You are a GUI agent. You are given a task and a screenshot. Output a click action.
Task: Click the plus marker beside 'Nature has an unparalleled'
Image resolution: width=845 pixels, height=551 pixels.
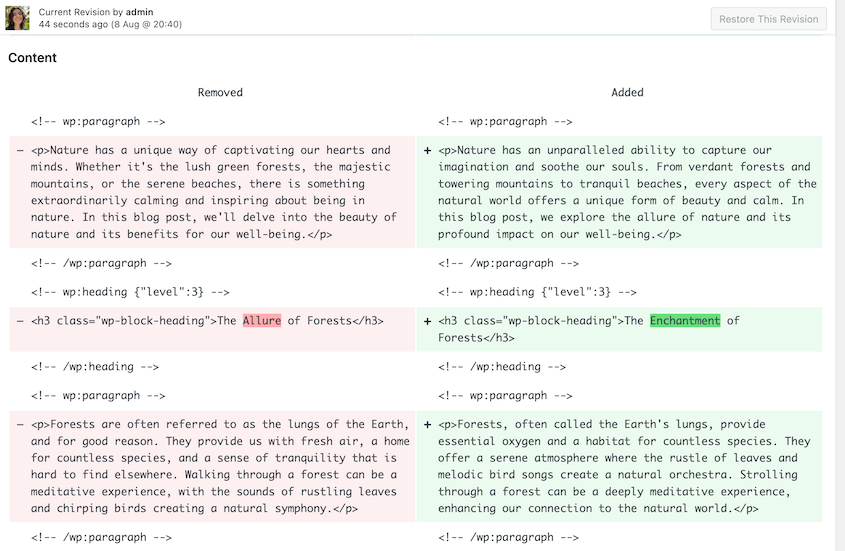[427, 150]
